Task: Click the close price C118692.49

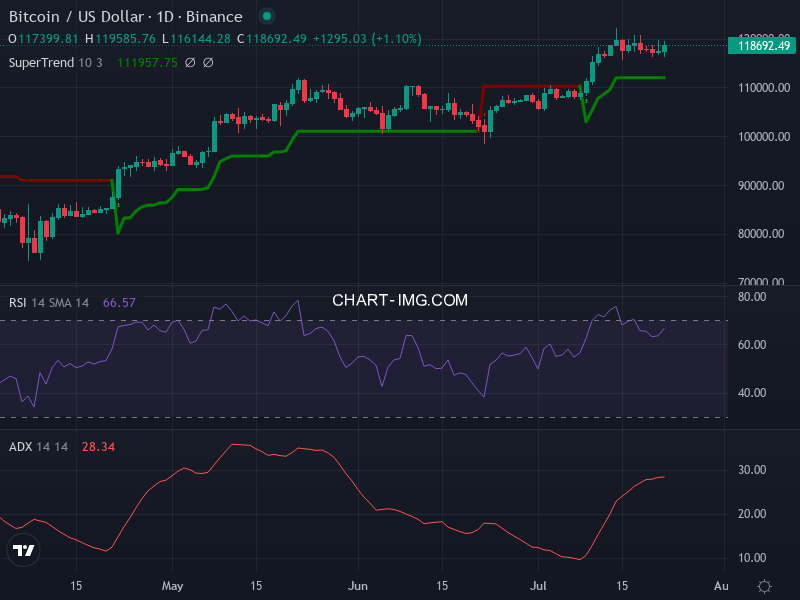Action: (x=271, y=39)
